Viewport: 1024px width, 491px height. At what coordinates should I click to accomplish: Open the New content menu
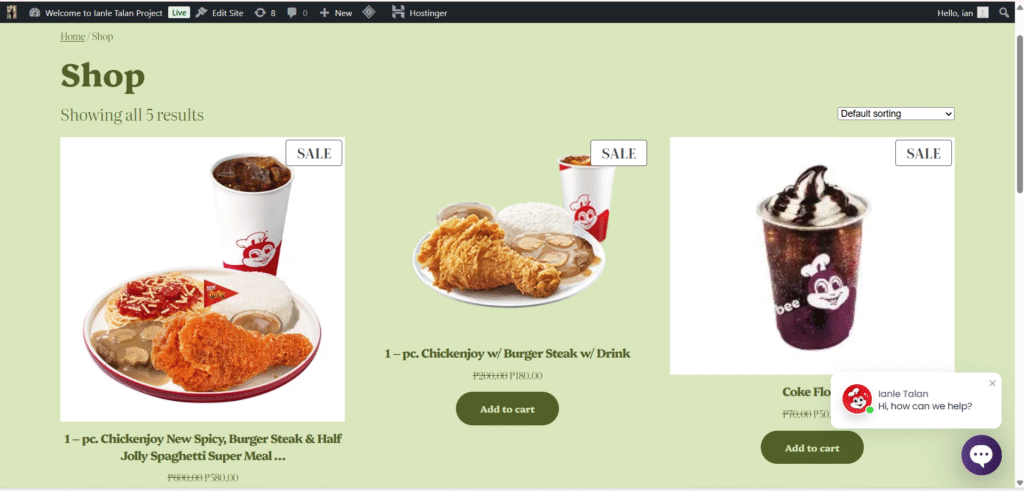[336, 12]
